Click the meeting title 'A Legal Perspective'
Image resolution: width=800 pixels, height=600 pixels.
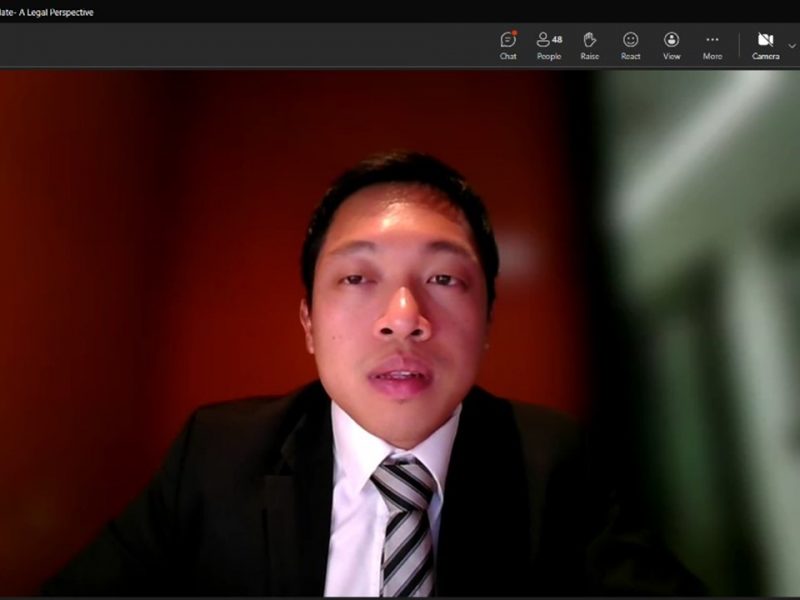[56, 12]
